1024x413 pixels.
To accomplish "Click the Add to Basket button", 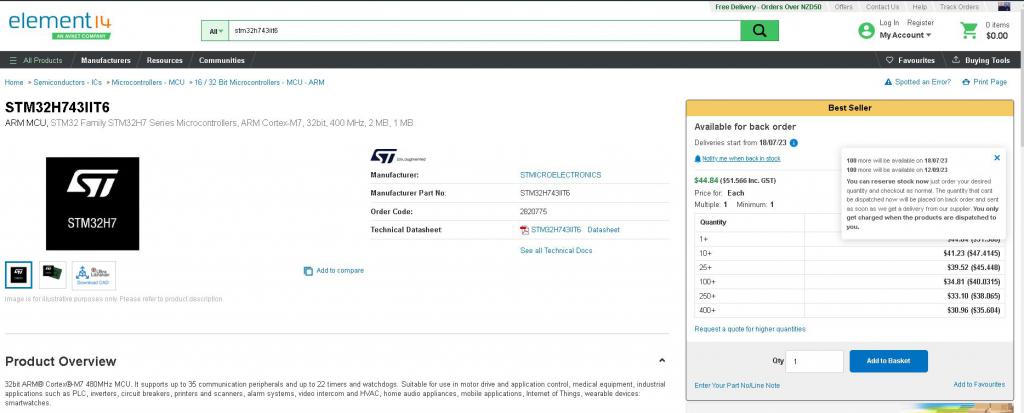I will click(x=888, y=361).
